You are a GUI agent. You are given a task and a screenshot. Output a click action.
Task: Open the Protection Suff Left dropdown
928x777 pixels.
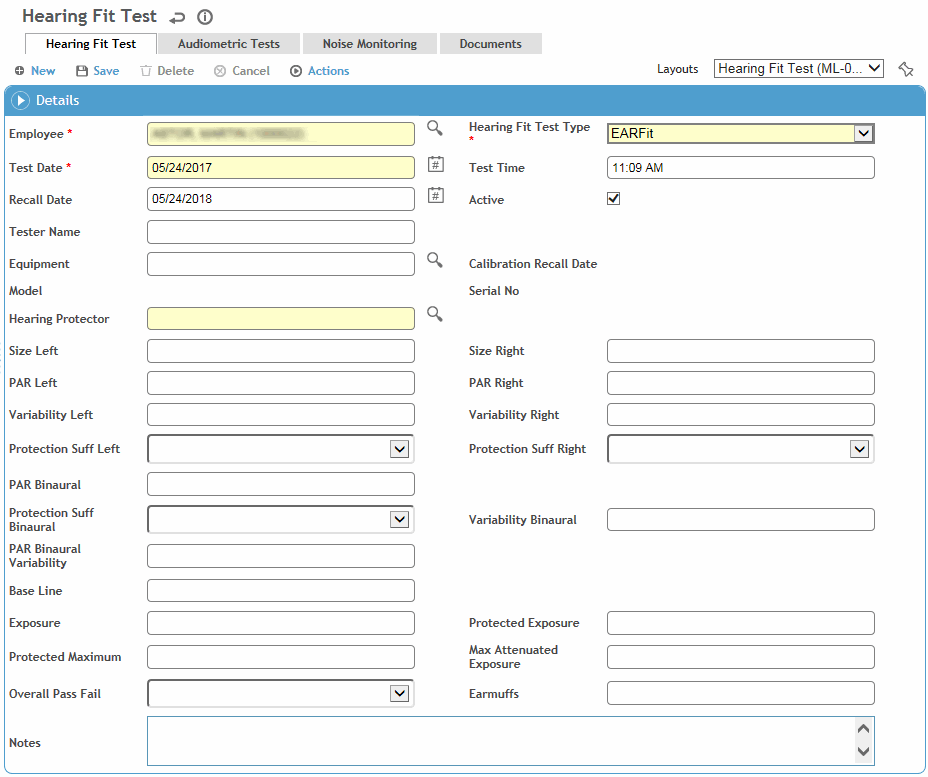coord(400,449)
